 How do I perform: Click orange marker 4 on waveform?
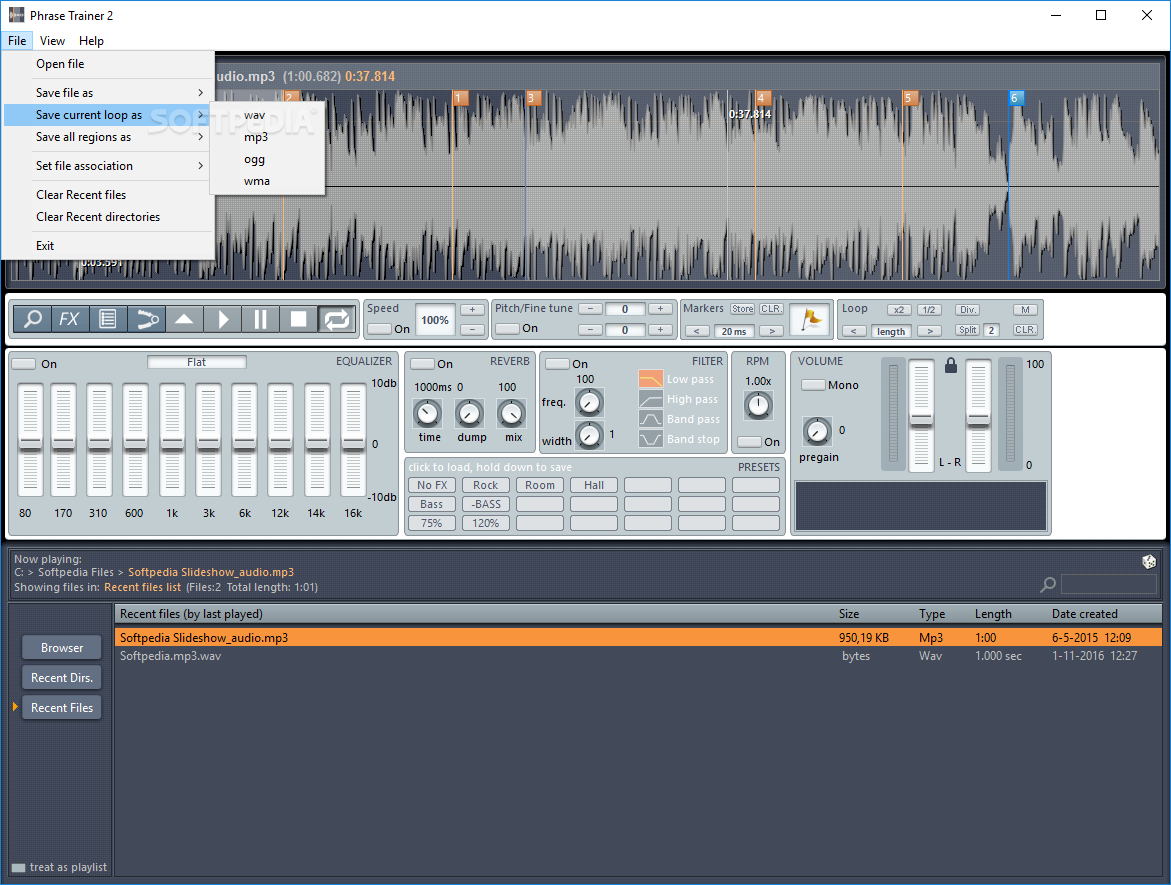(x=762, y=98)
